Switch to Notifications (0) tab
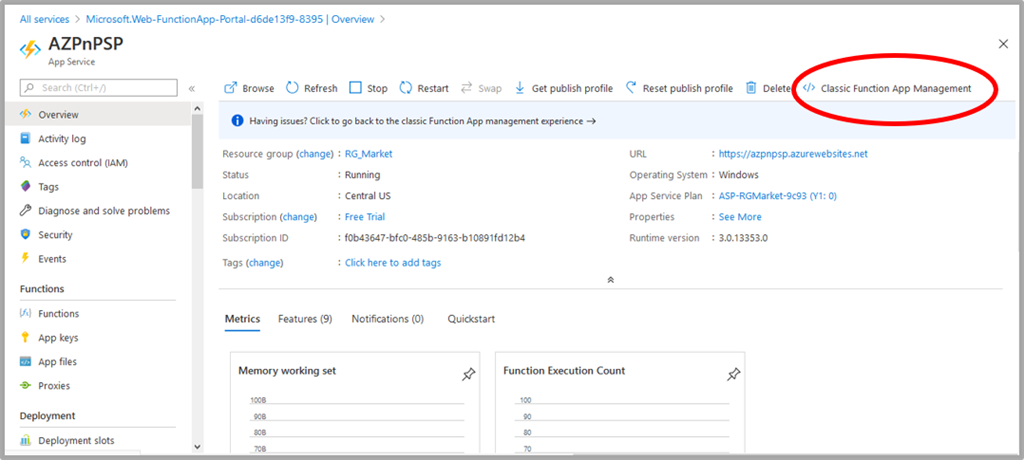The height and width of the screenshot is (460, 1024). click(388, 319)
